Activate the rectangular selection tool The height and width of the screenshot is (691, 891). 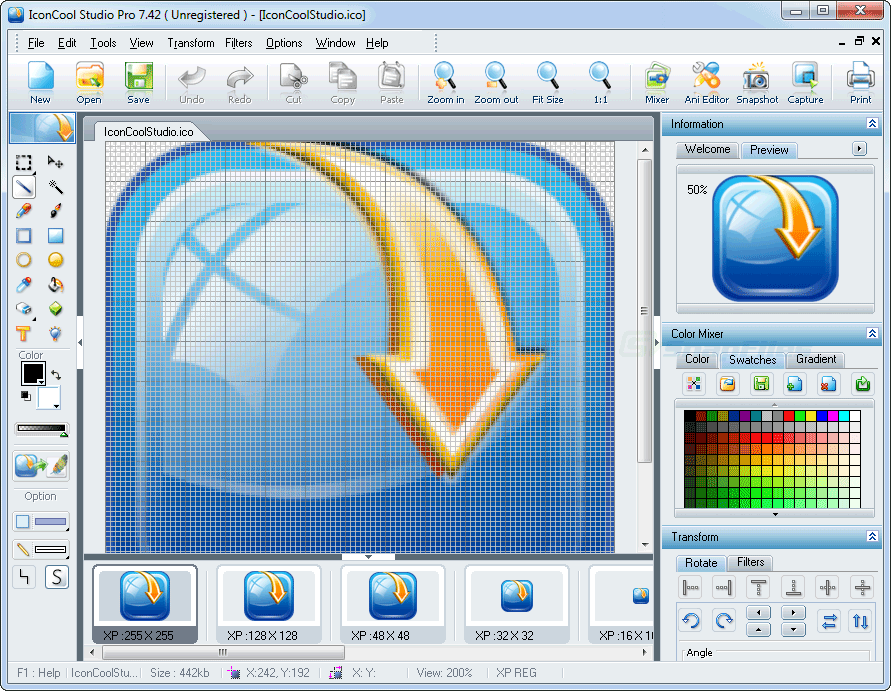pos(25,163)
